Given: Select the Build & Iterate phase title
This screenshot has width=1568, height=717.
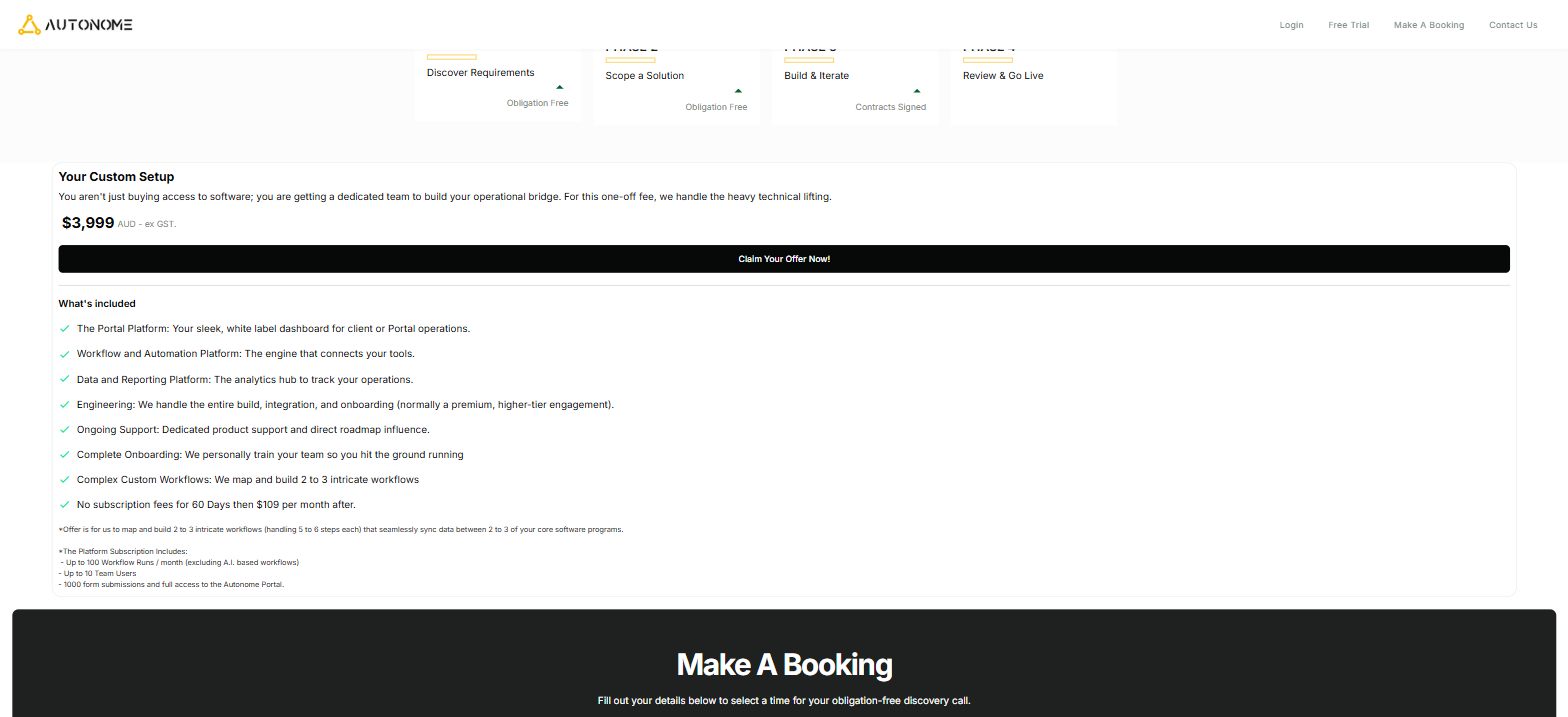Looking at the screenshot, I should point(817,76).
